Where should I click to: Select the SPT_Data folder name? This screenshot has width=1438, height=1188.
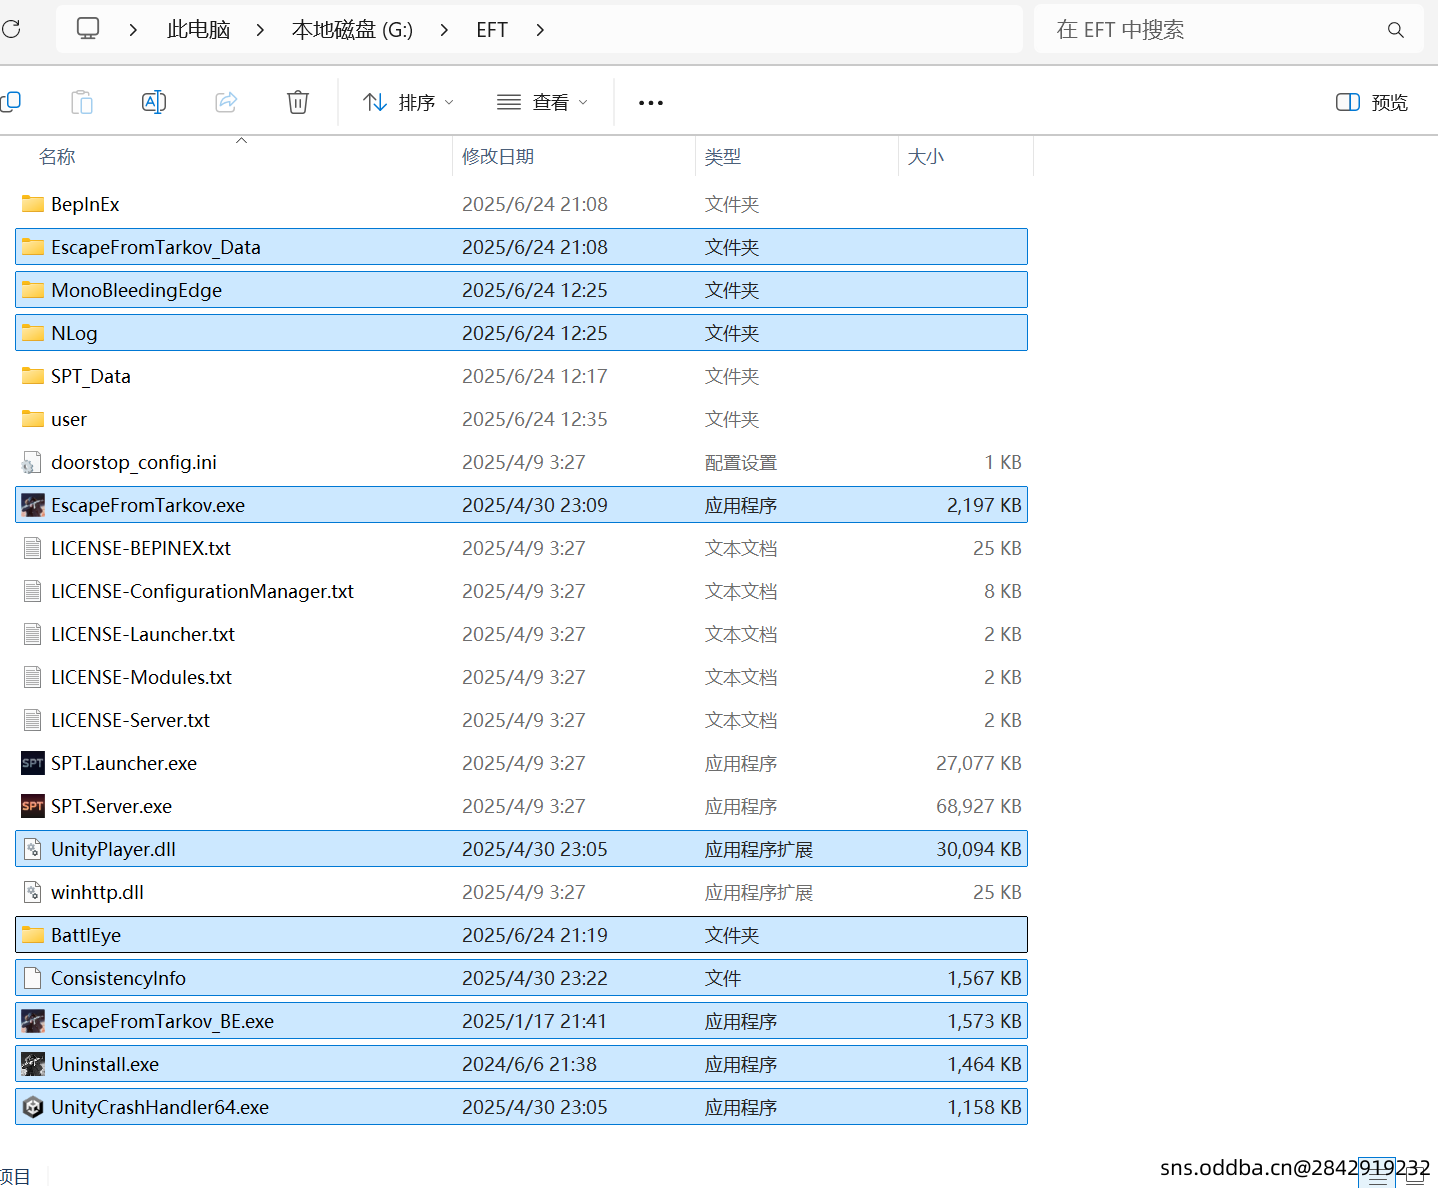[x=91, y=376]
